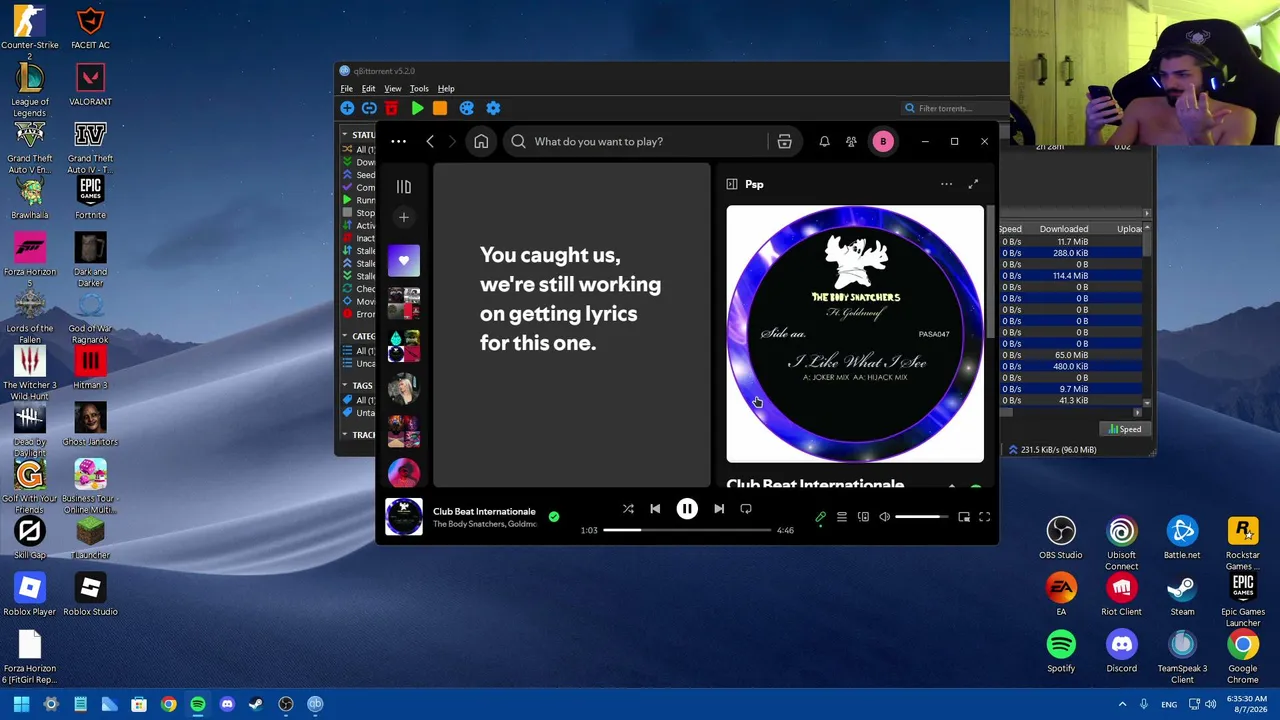1280x720 pixels.
Task: Open ENG language switcher in taskbar
Action: pos(1169,704)
